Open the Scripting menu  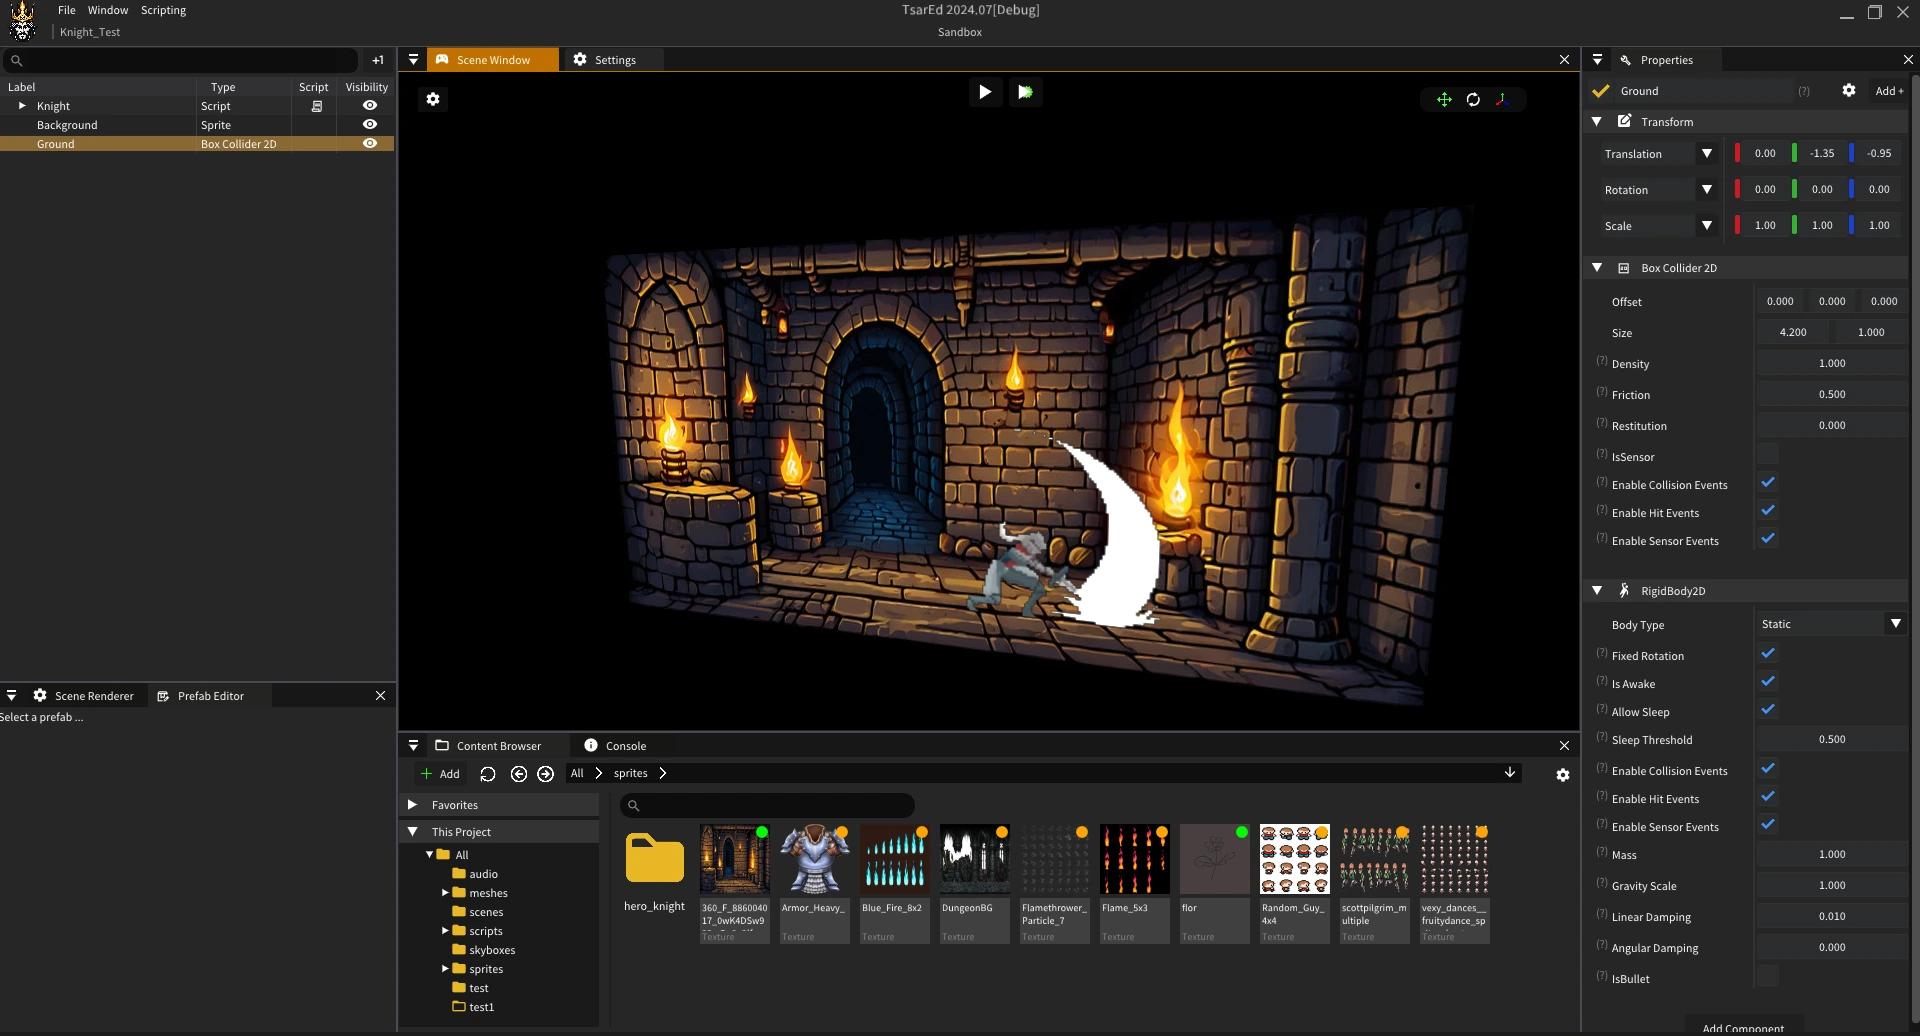click(163, 10)
